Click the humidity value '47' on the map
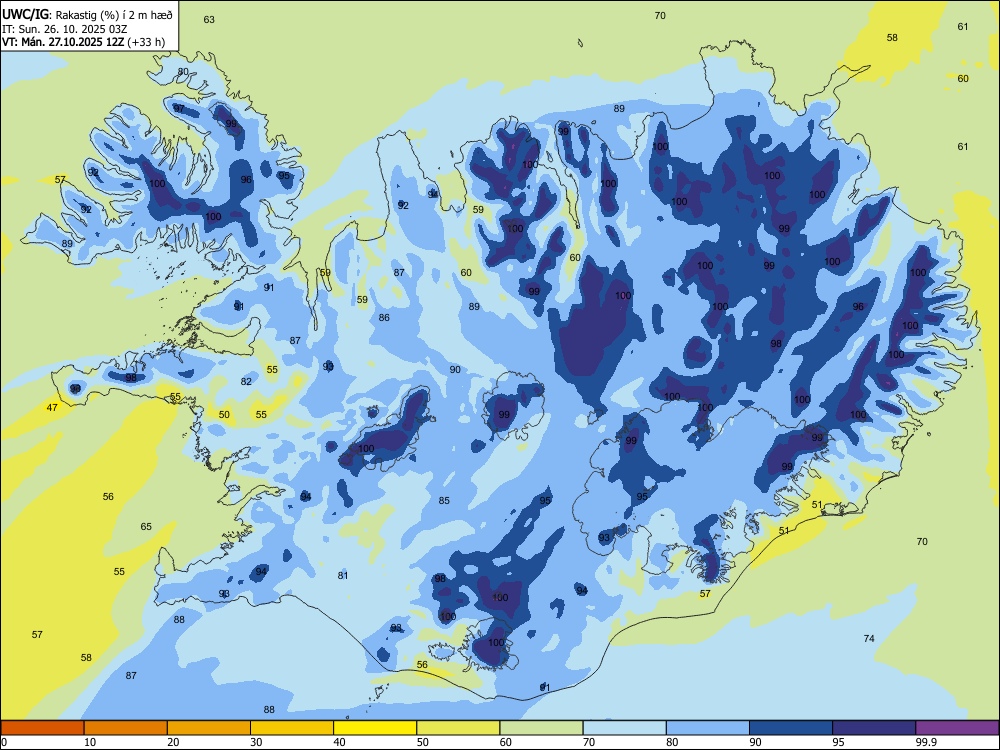The image size is (1000, 750). point(52,407)
